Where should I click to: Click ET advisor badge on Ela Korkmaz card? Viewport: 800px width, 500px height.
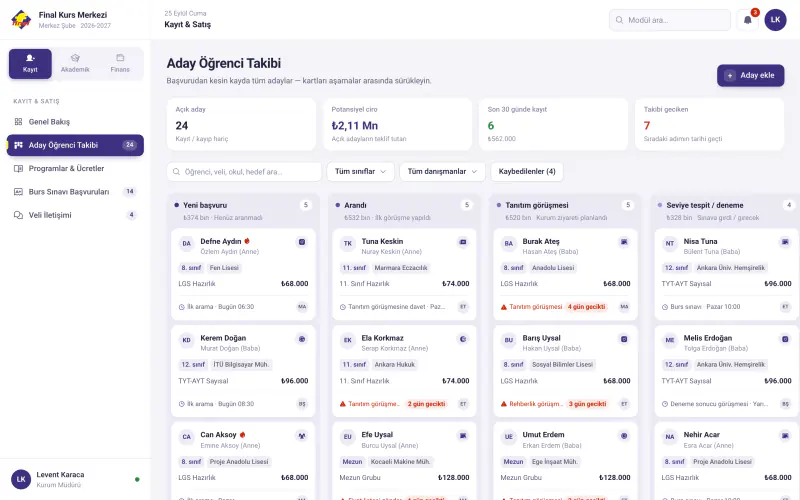(463, 404)
